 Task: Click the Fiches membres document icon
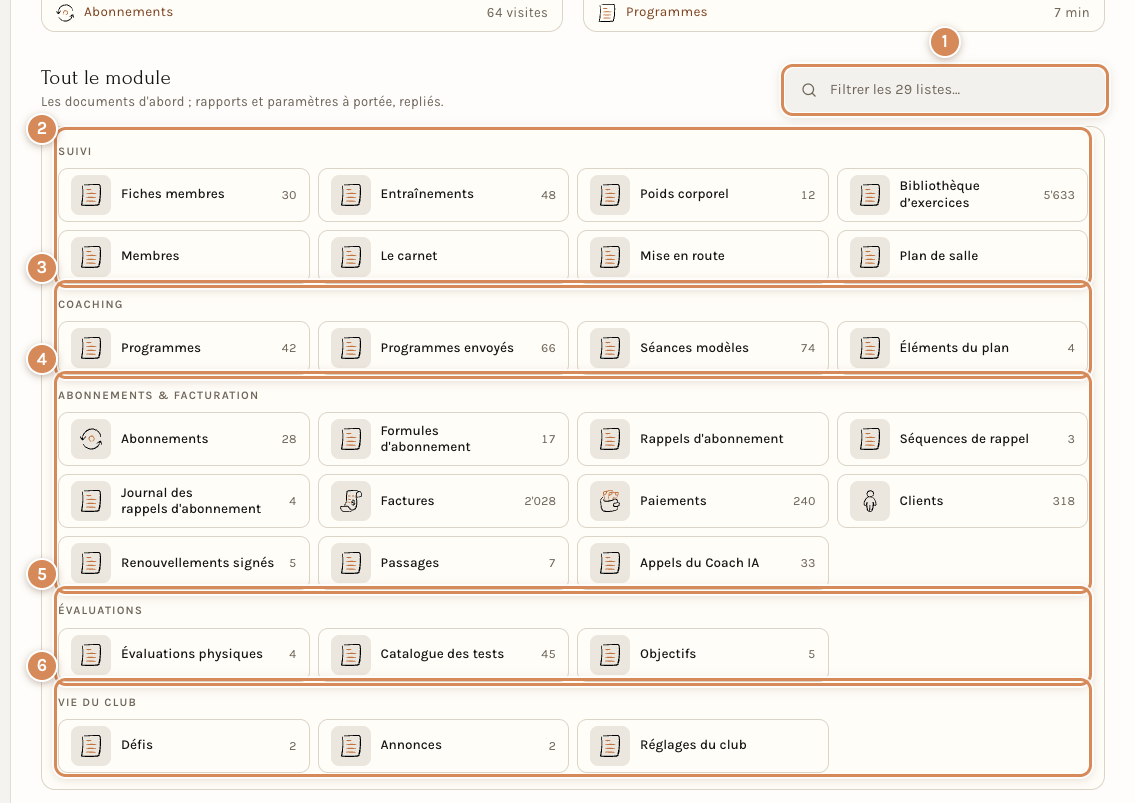point(91,195)
